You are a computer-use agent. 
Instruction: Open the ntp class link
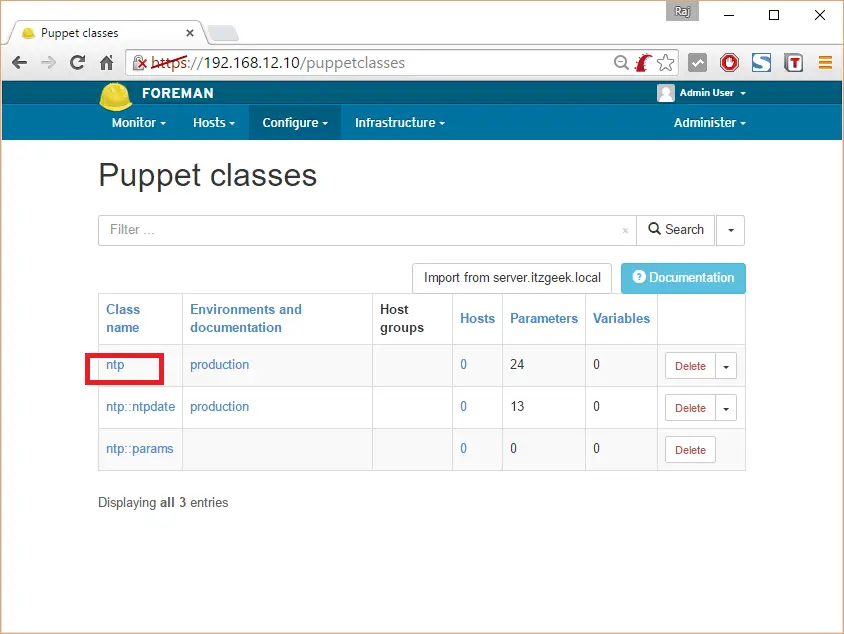(x=115, y=365)
